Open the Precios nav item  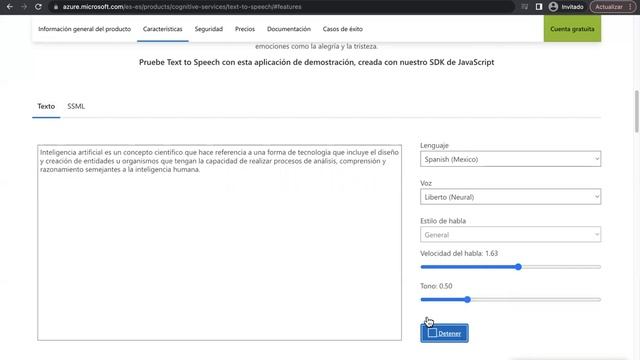245,29
